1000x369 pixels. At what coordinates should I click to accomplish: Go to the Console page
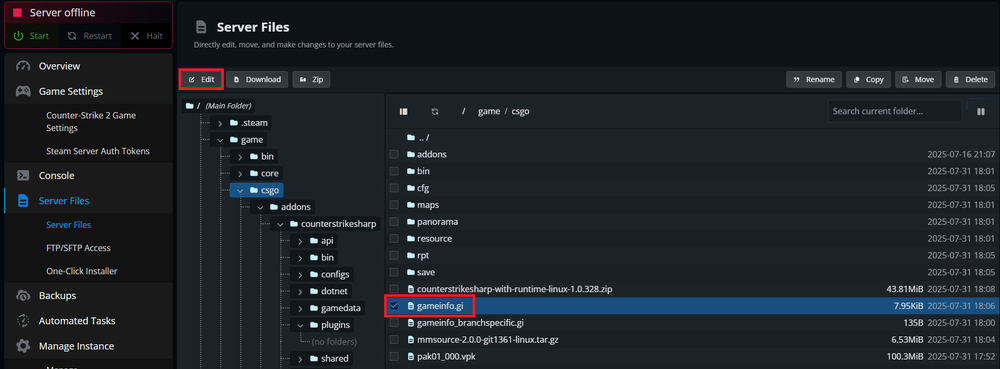(x=56, y=175)
